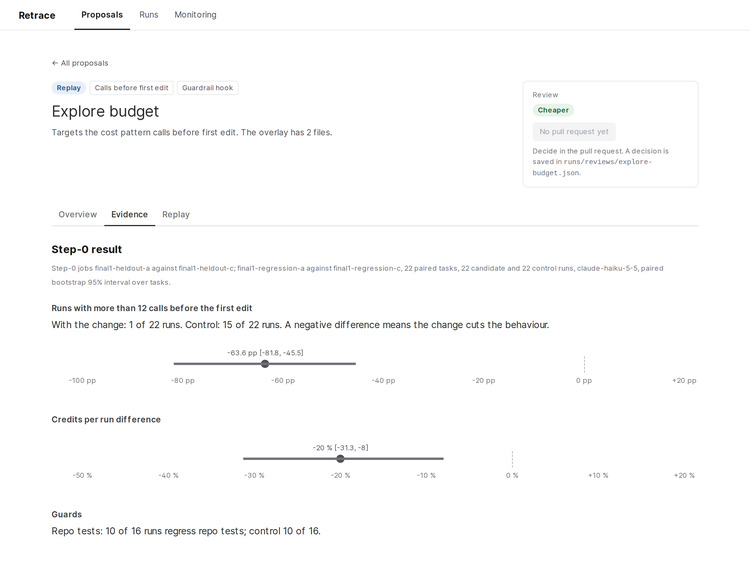Click the Cheaper review badge

coord(553,110)
